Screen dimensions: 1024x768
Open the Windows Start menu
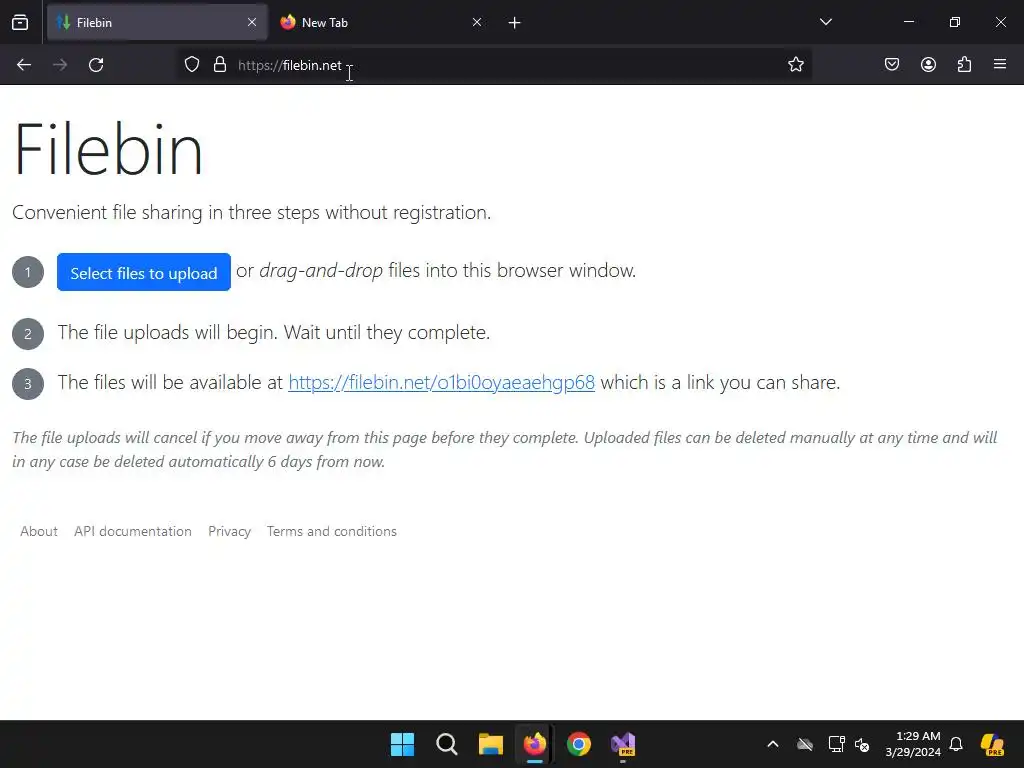[x=402, y=744]
